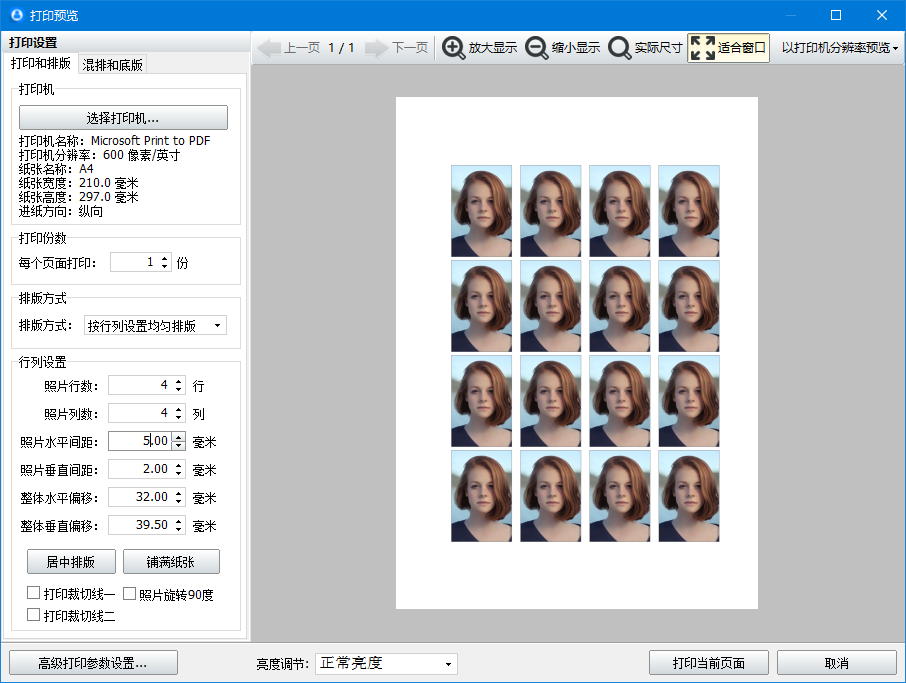Increase copies per page 每个页面打印
Image resolution: width=906 pixels, height=683 pixels.
[x=165, y=258]
